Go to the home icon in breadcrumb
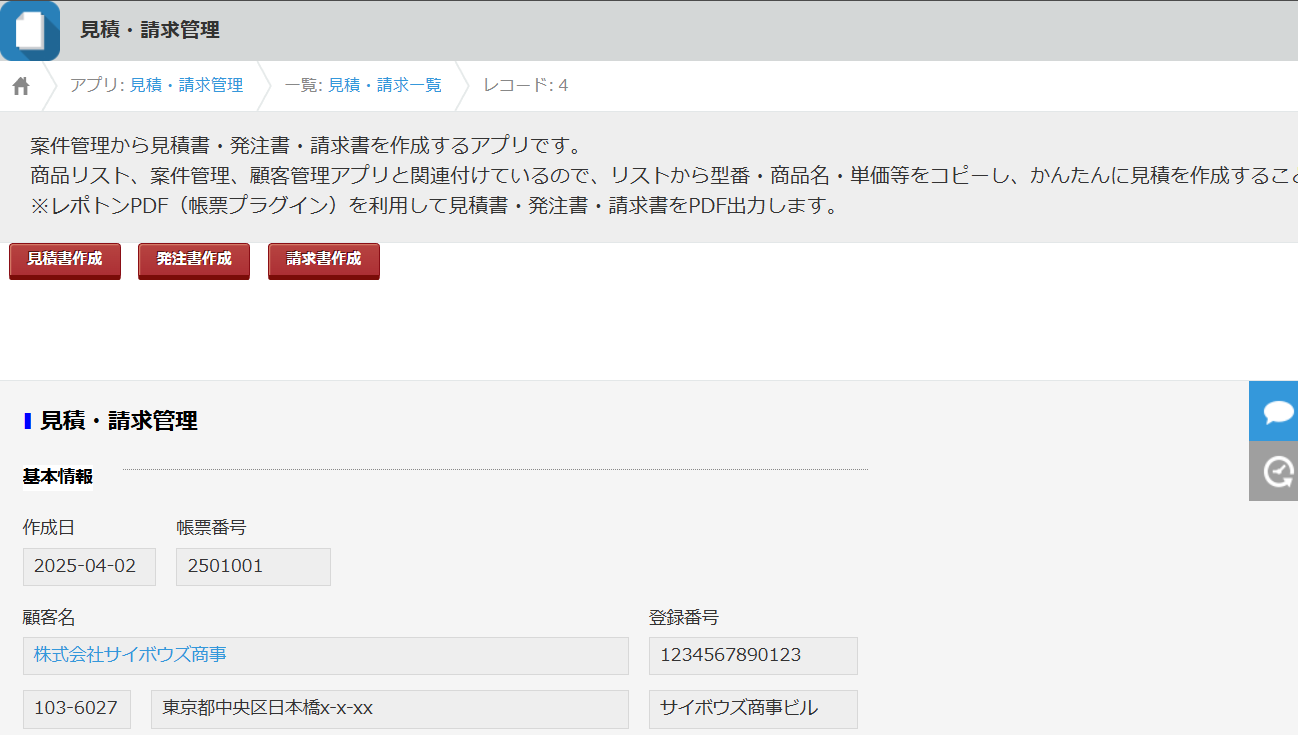Image resolution: width=1298 pixels, height=735 pixels. (21, 86)
